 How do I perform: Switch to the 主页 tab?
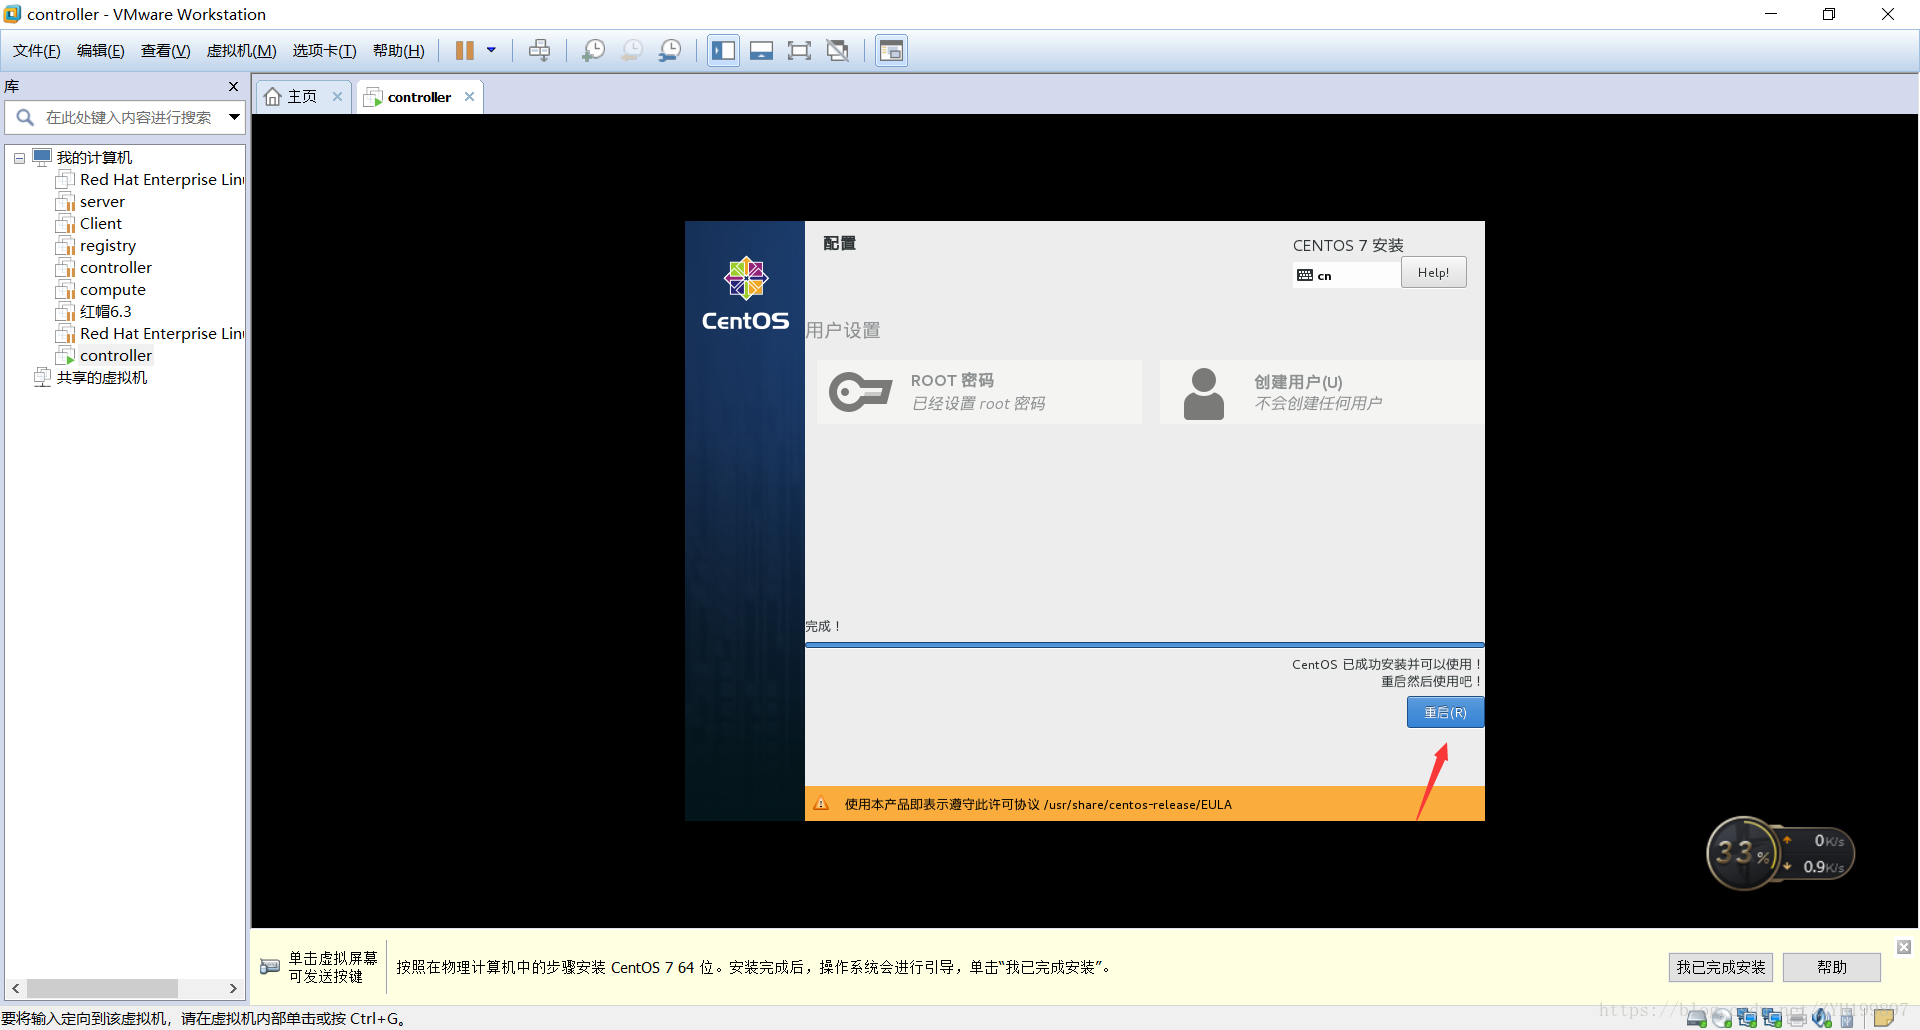[303, 97]
